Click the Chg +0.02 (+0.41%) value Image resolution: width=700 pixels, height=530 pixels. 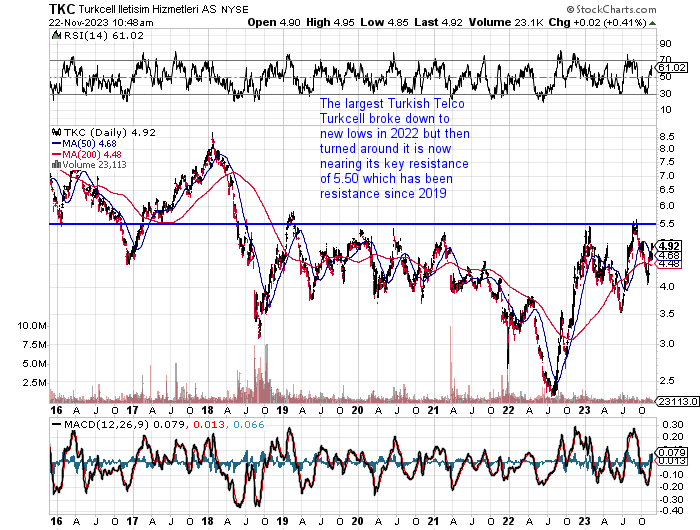tap(597, 22)
